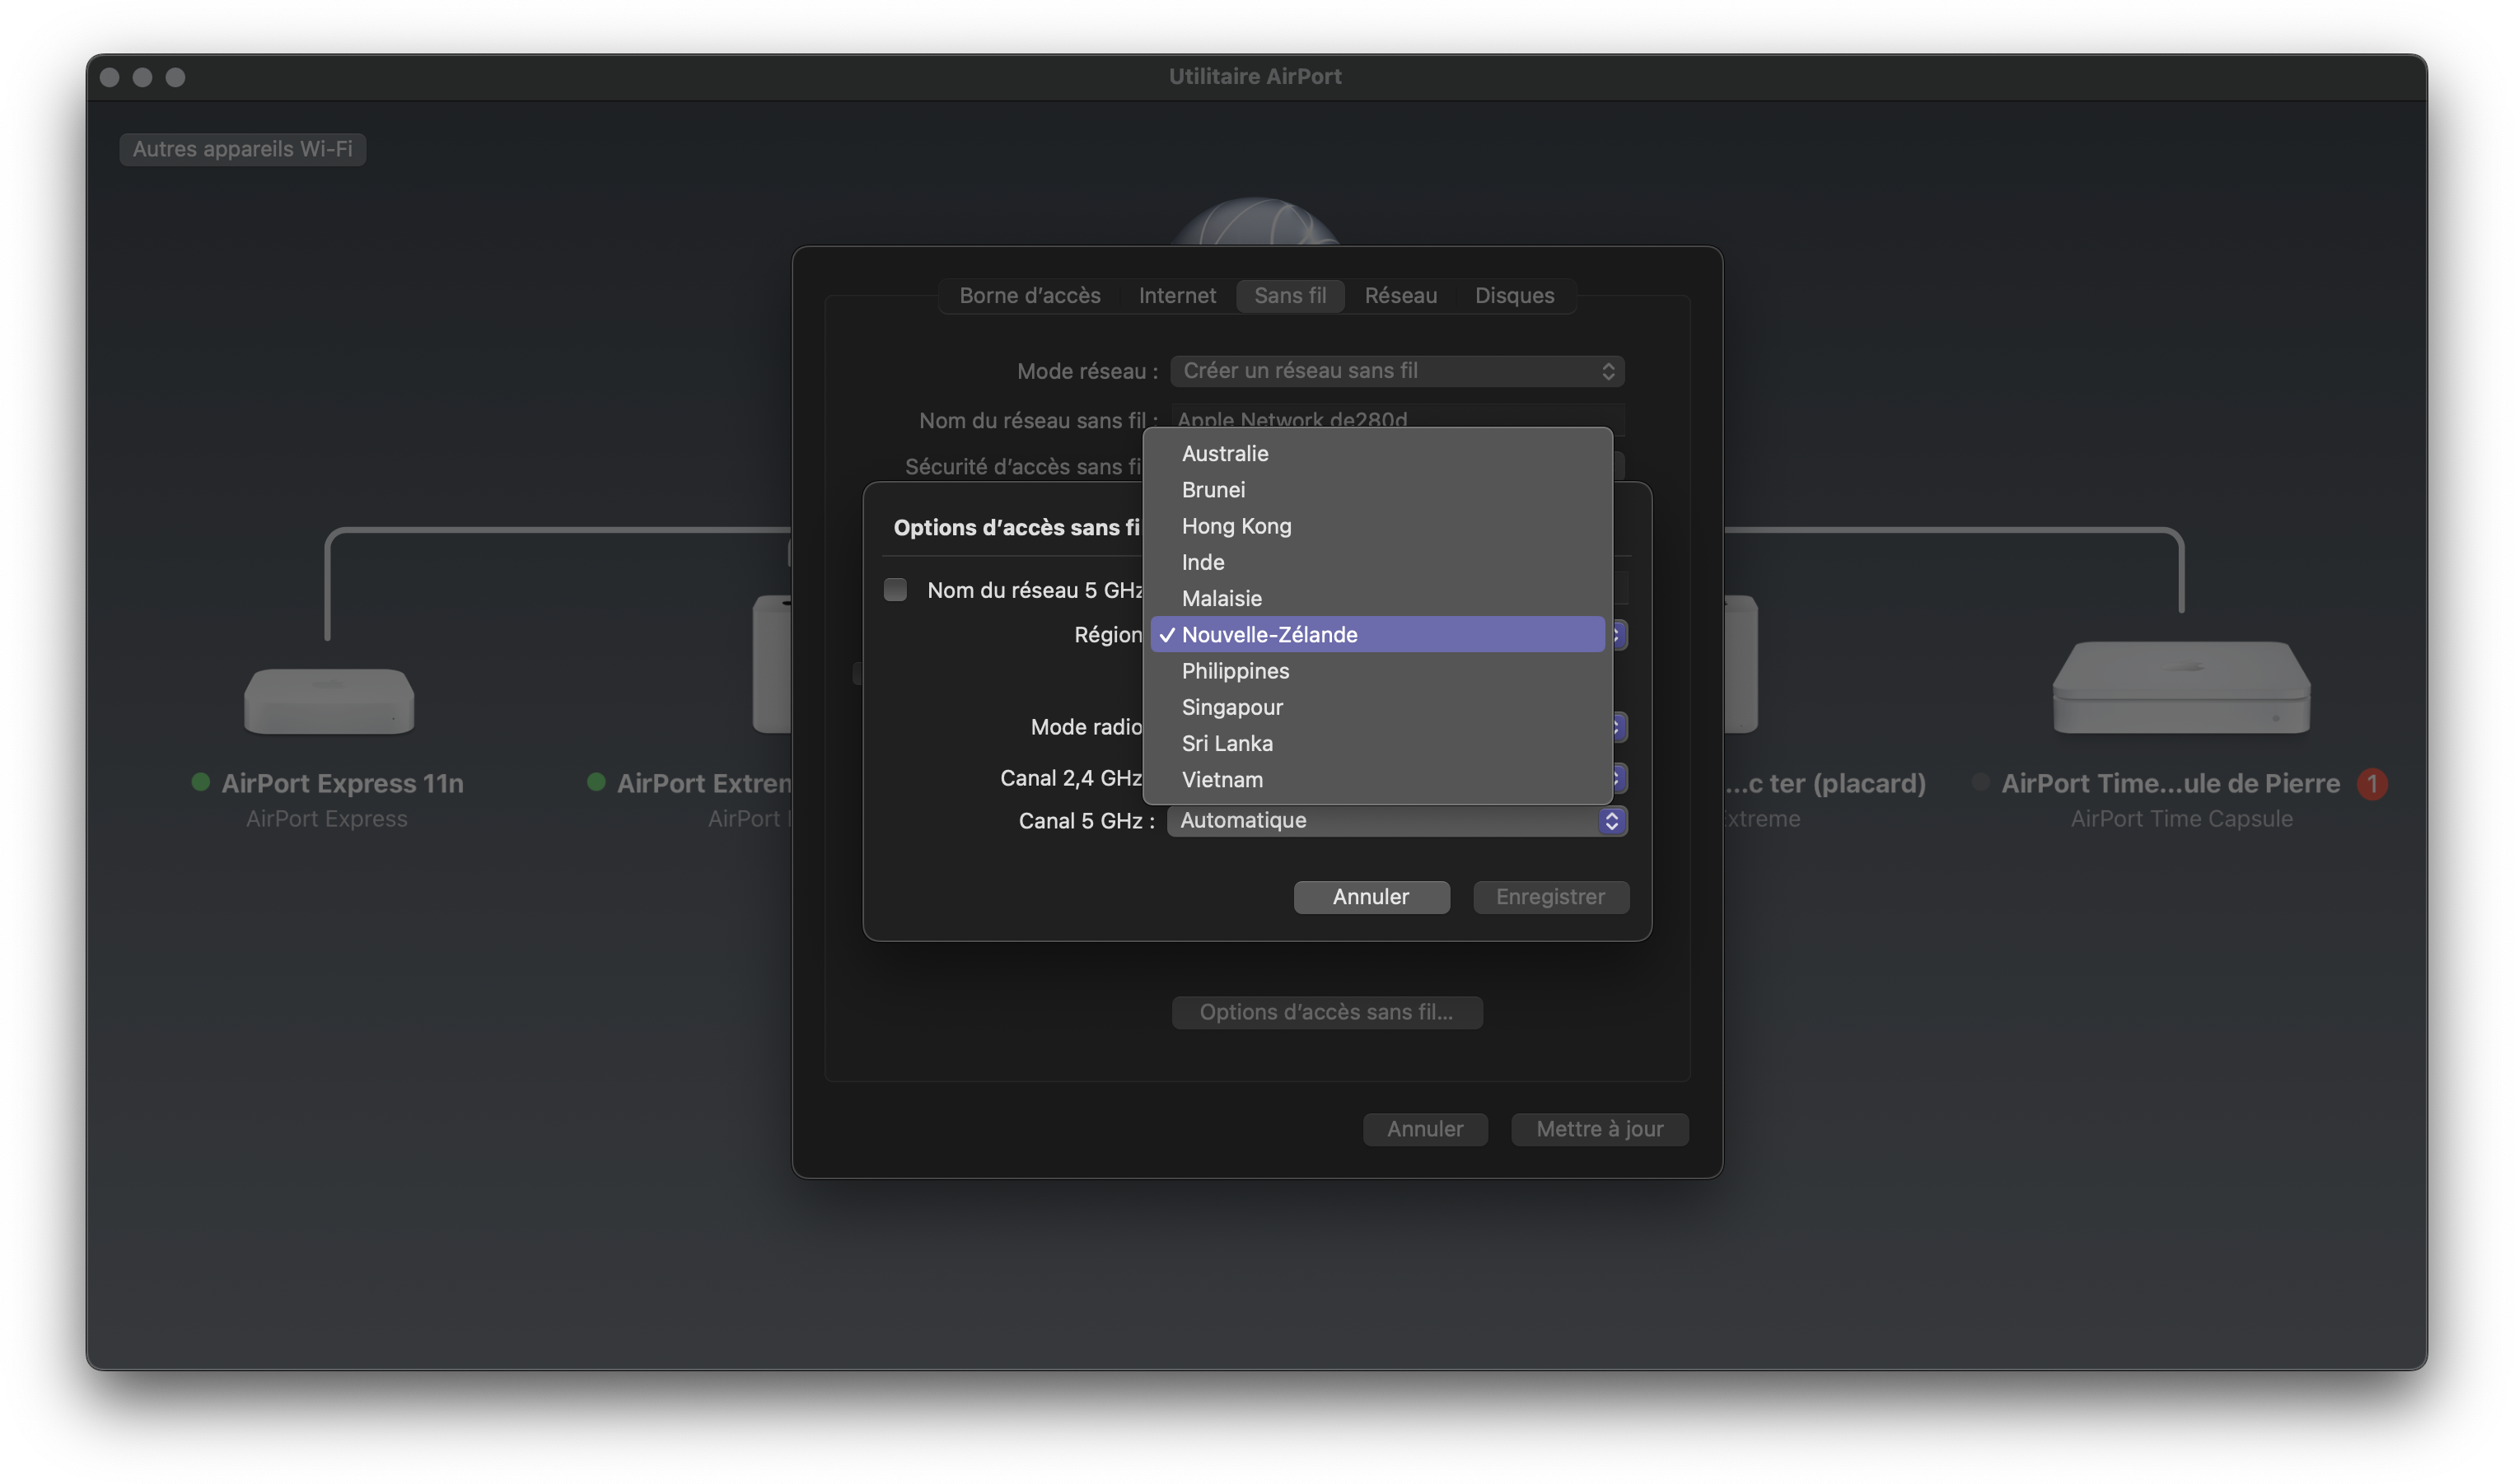Image resolution: width=2514 pixels, height=1484 pixels.
Task: Click AirPort Time...ule de Pierre label
Action: [2170, 783]
